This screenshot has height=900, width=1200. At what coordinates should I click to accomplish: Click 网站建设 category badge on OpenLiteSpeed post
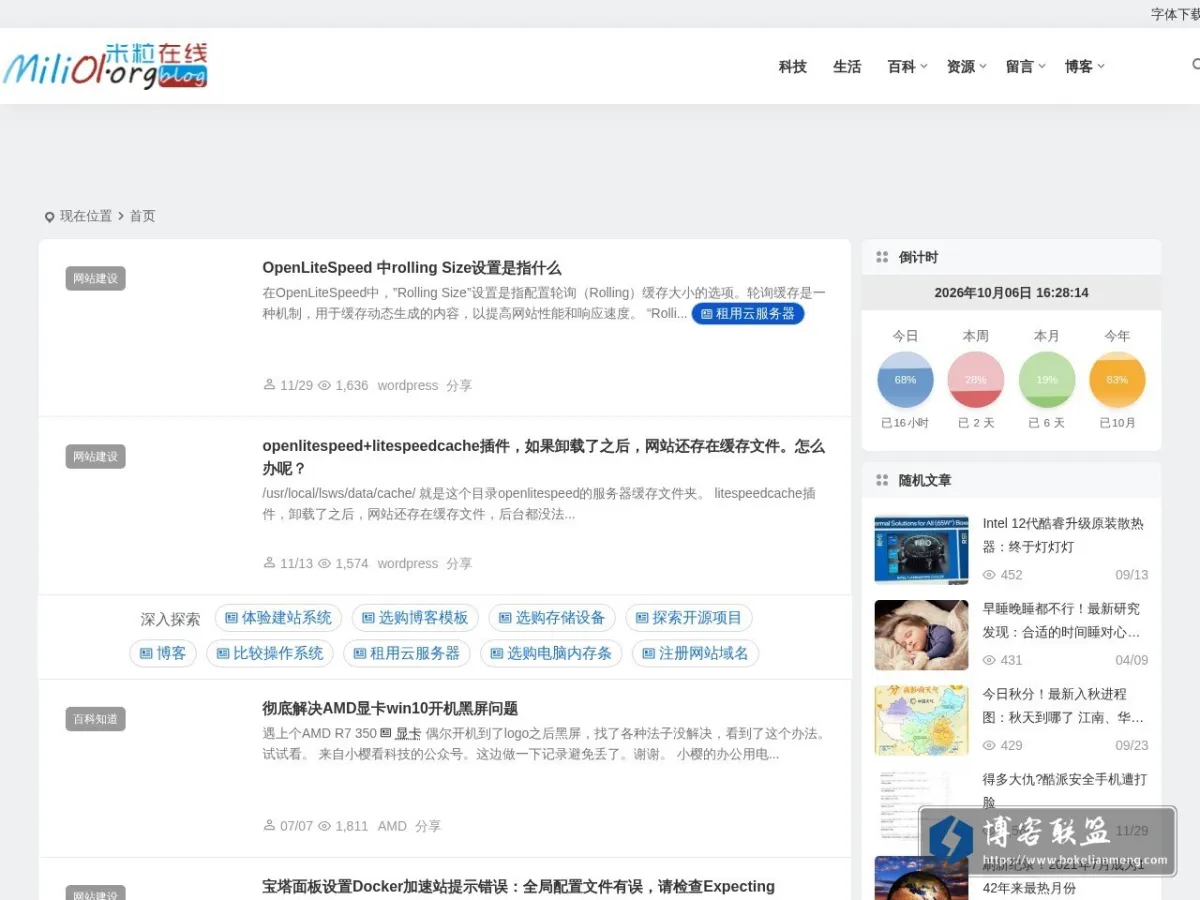coord(96,279)
